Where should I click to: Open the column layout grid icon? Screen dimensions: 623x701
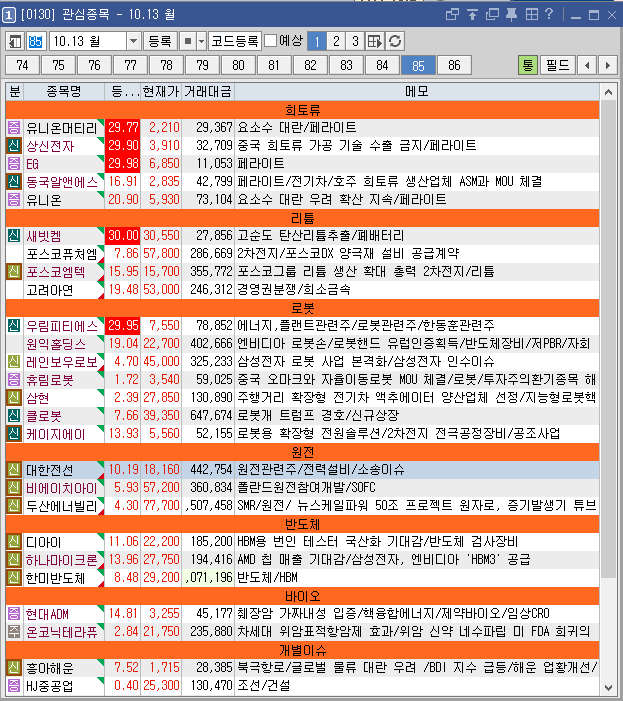click(375, 41)
